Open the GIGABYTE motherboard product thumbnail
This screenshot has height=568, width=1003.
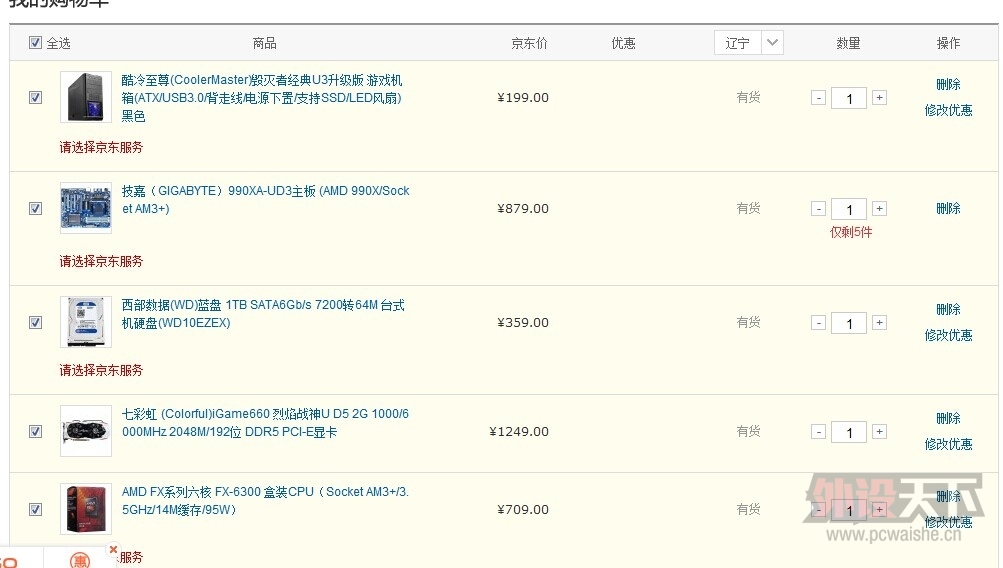pos(86,209)
